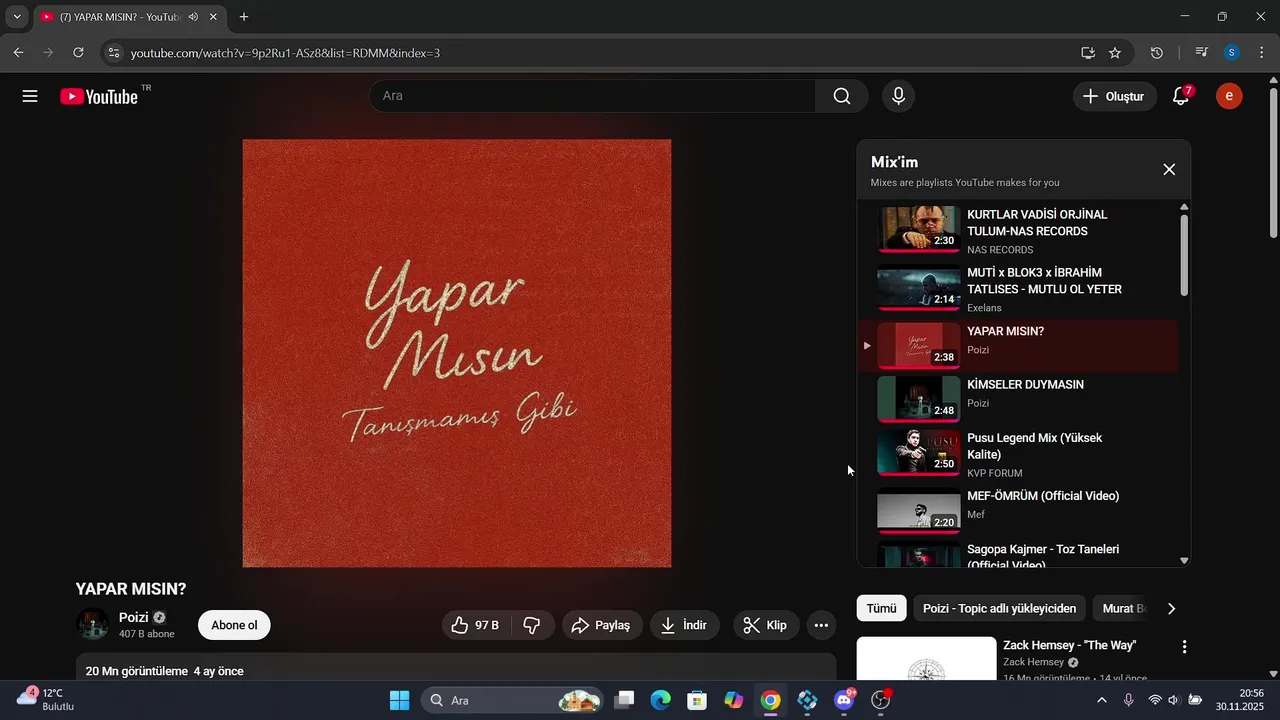Viewport: 1280px width, 720px height.
Task: Play Pusu Legend Mix playlist item
Action: (1018, 453)
